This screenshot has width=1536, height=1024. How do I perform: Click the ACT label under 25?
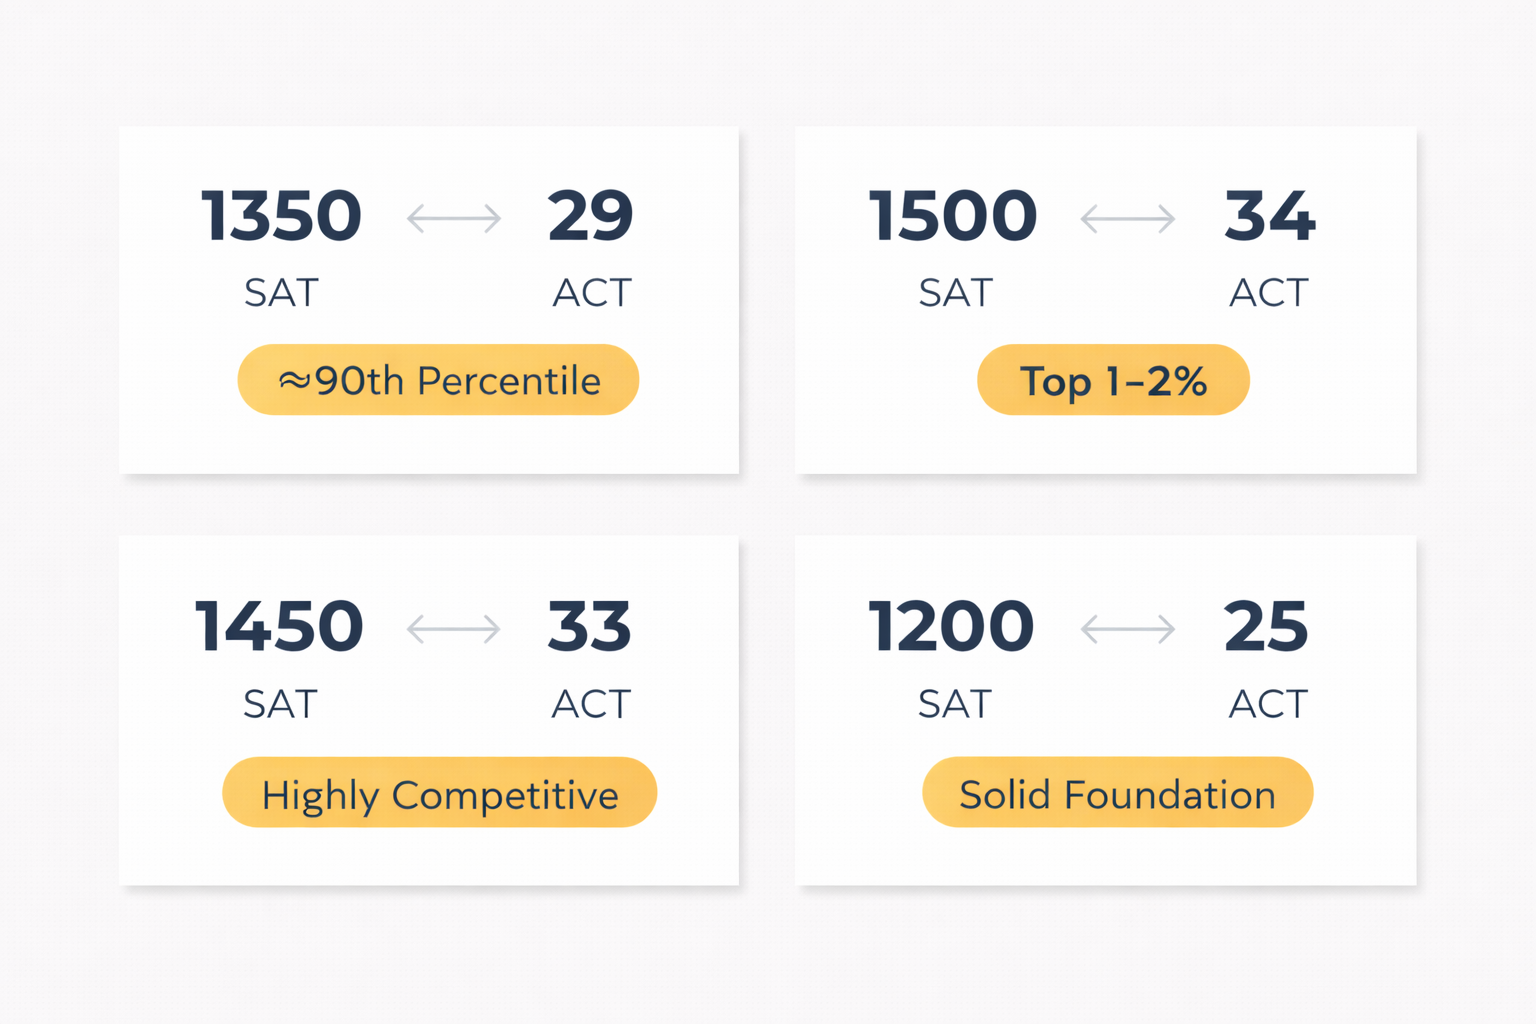(x=1267, y=704)
